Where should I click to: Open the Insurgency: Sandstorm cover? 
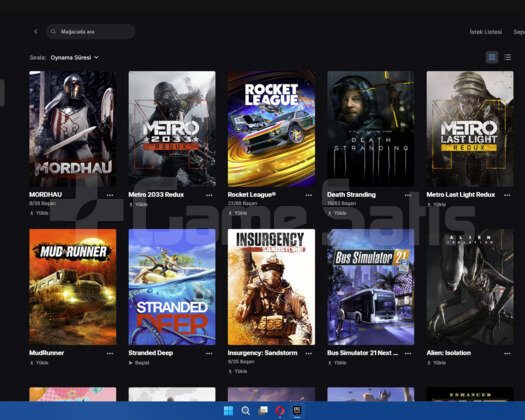(x=271, y=287)
